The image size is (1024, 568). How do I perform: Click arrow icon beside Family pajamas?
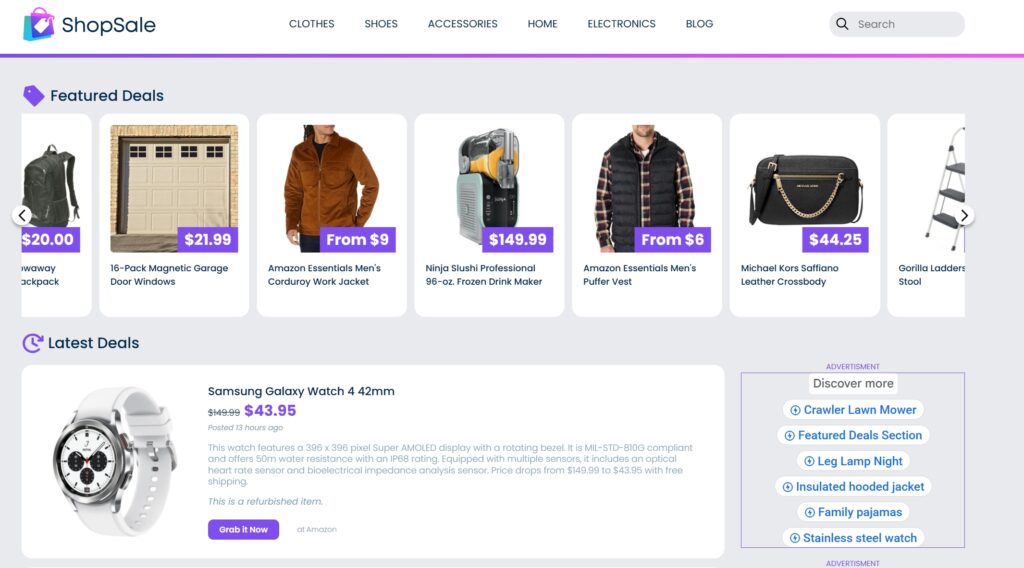[x=809, y=512]
